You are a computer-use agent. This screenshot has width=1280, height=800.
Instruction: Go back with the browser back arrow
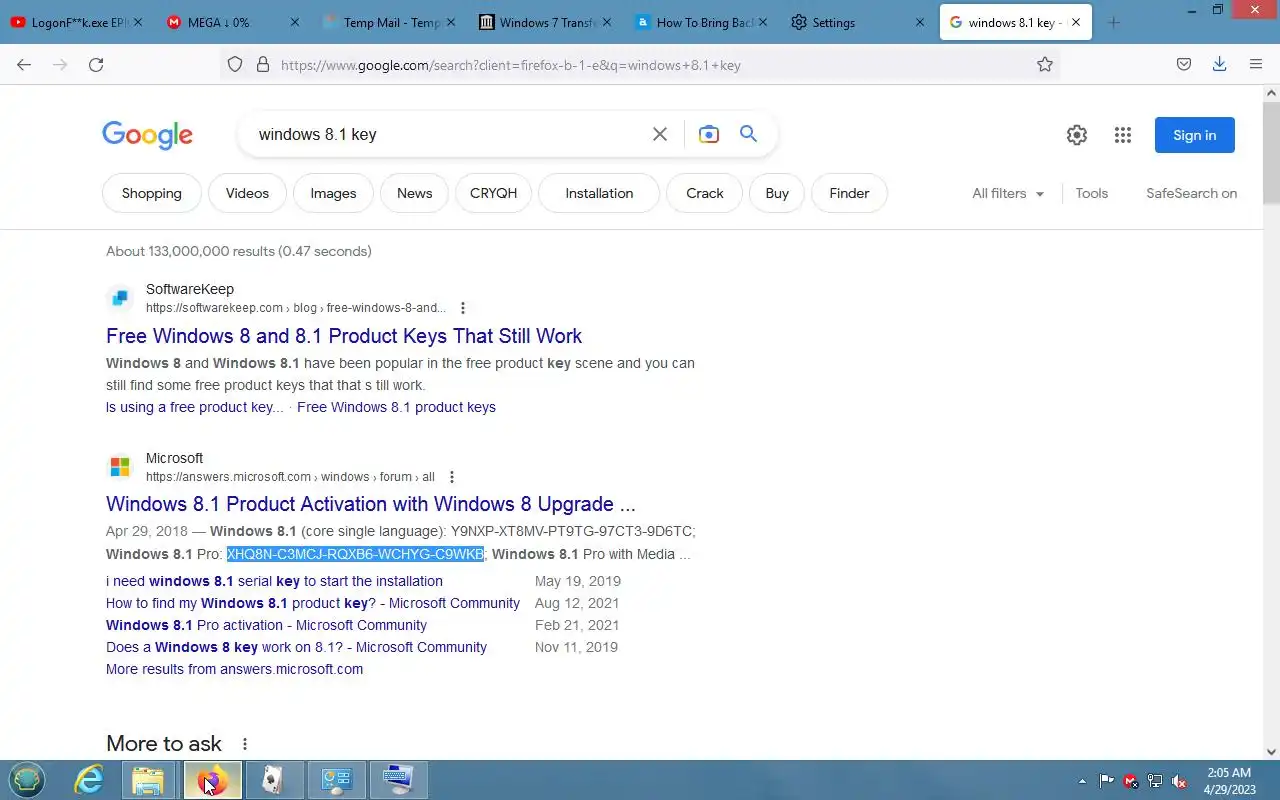point(24,65)
